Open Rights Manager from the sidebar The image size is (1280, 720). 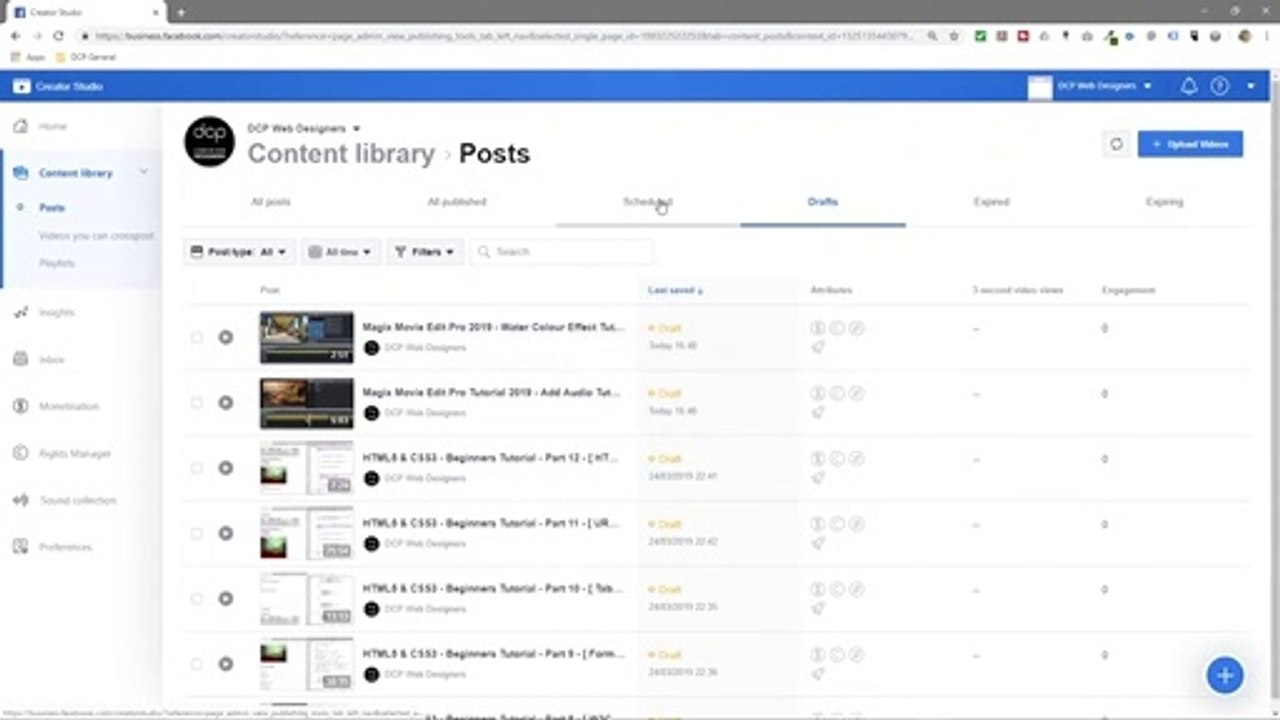tap(74, 454)
